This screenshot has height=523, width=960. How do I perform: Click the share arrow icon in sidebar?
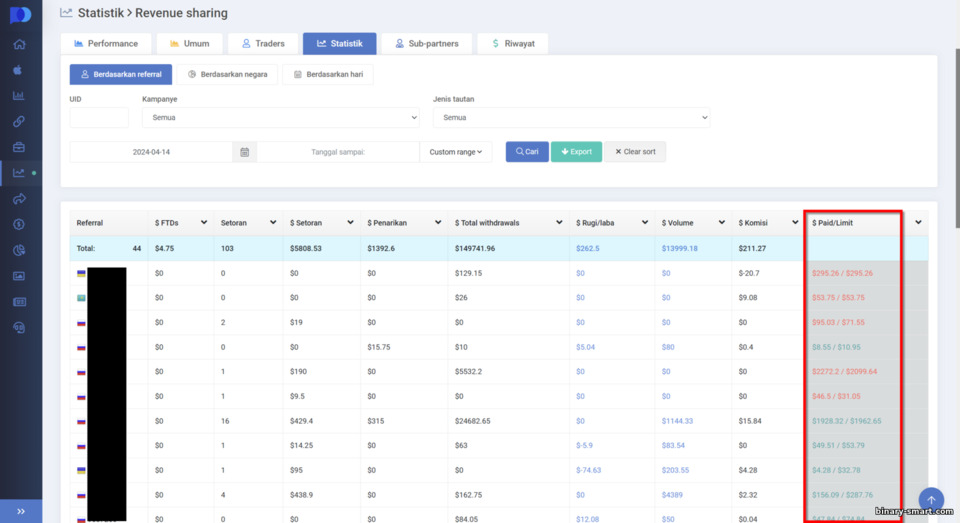coord(19,198)
